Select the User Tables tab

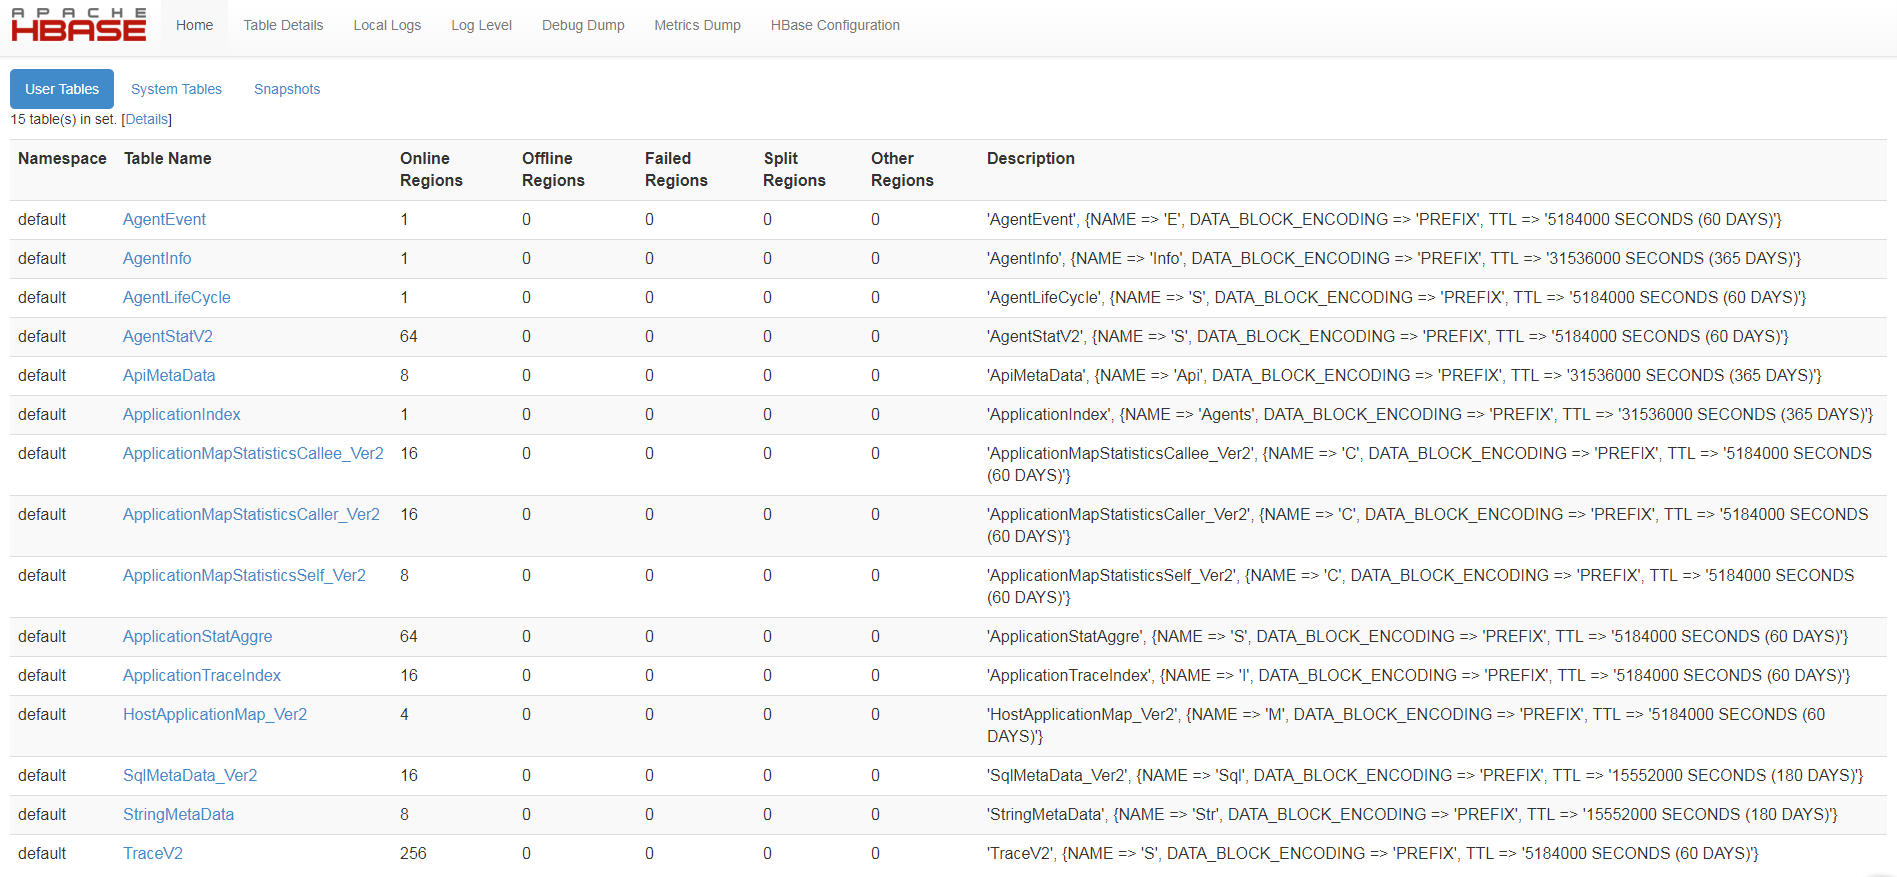point(62,89)
